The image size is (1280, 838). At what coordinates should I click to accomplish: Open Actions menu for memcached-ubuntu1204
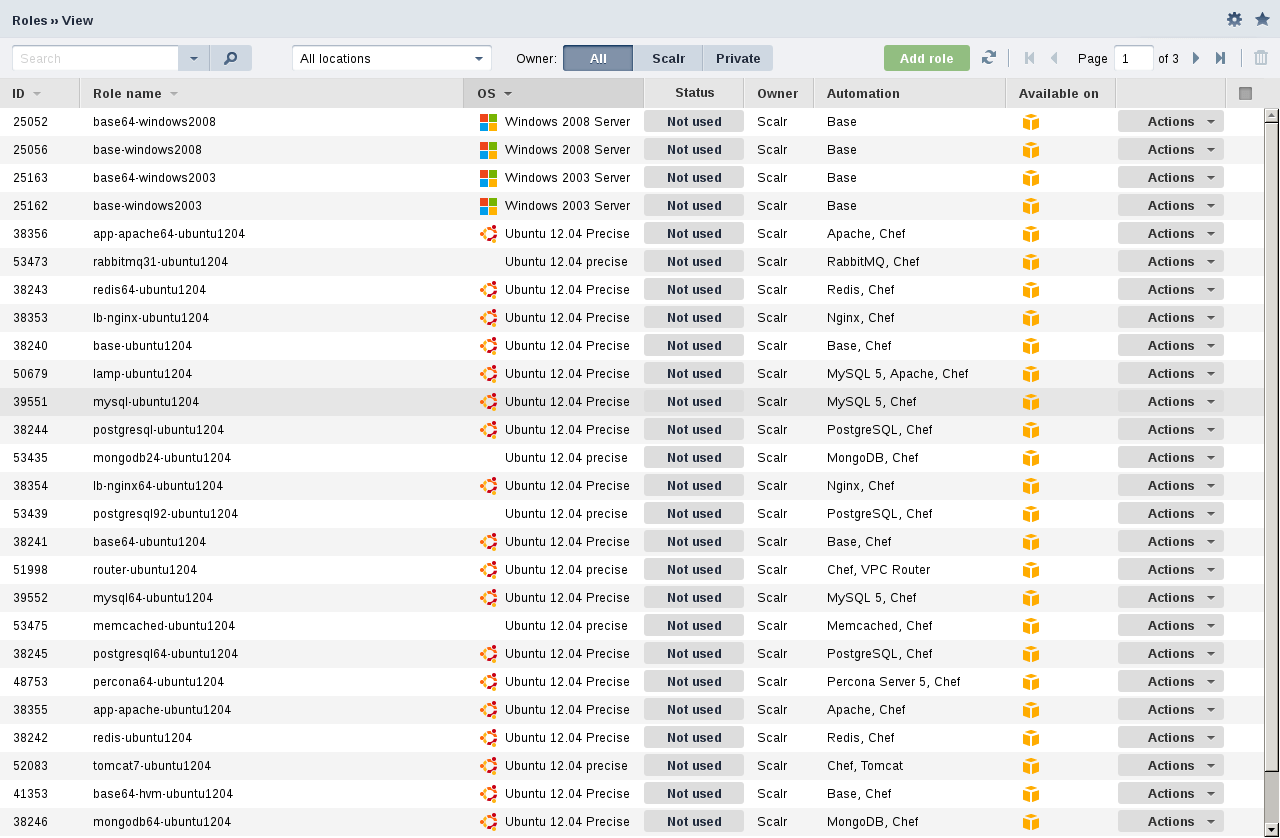1171,626
